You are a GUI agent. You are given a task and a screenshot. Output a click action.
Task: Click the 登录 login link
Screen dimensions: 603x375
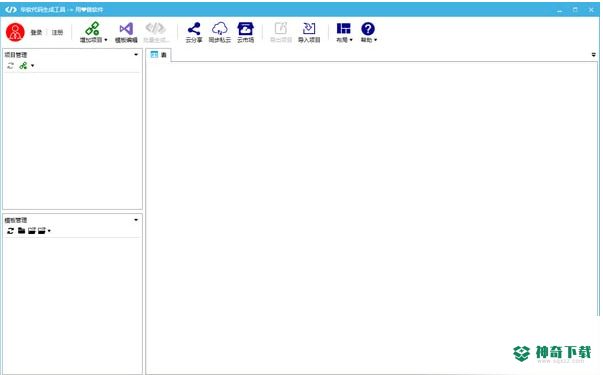click(36, 32)
